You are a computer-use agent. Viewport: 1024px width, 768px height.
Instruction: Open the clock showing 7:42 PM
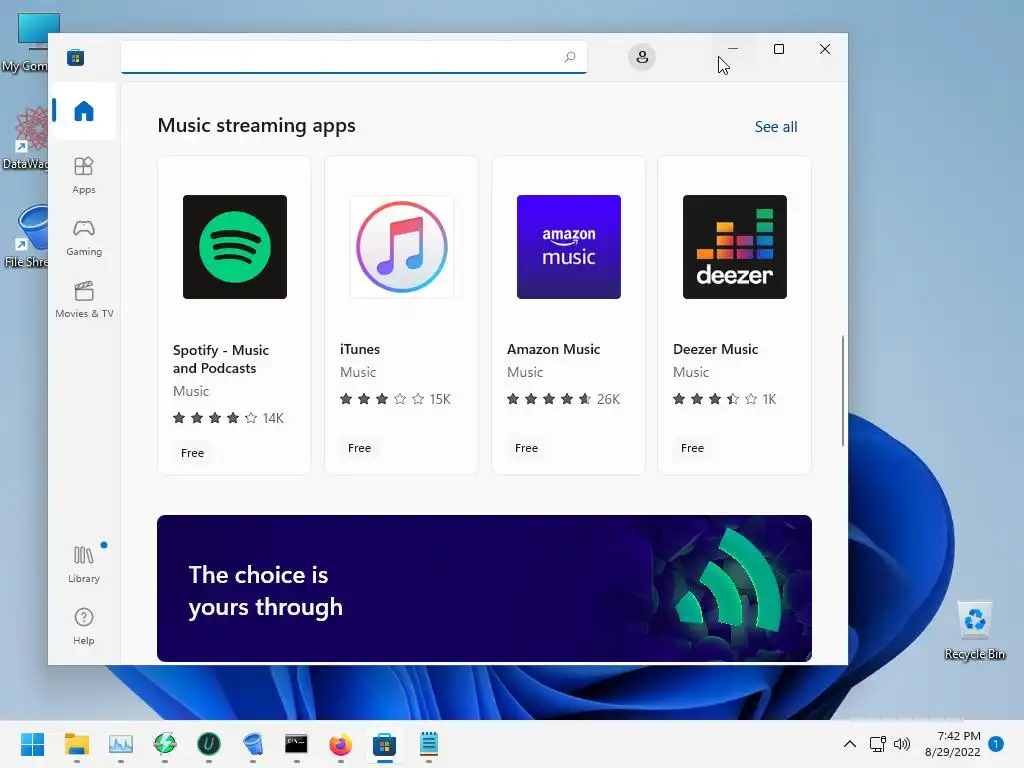pyautogui.click(x=953, y=744)
